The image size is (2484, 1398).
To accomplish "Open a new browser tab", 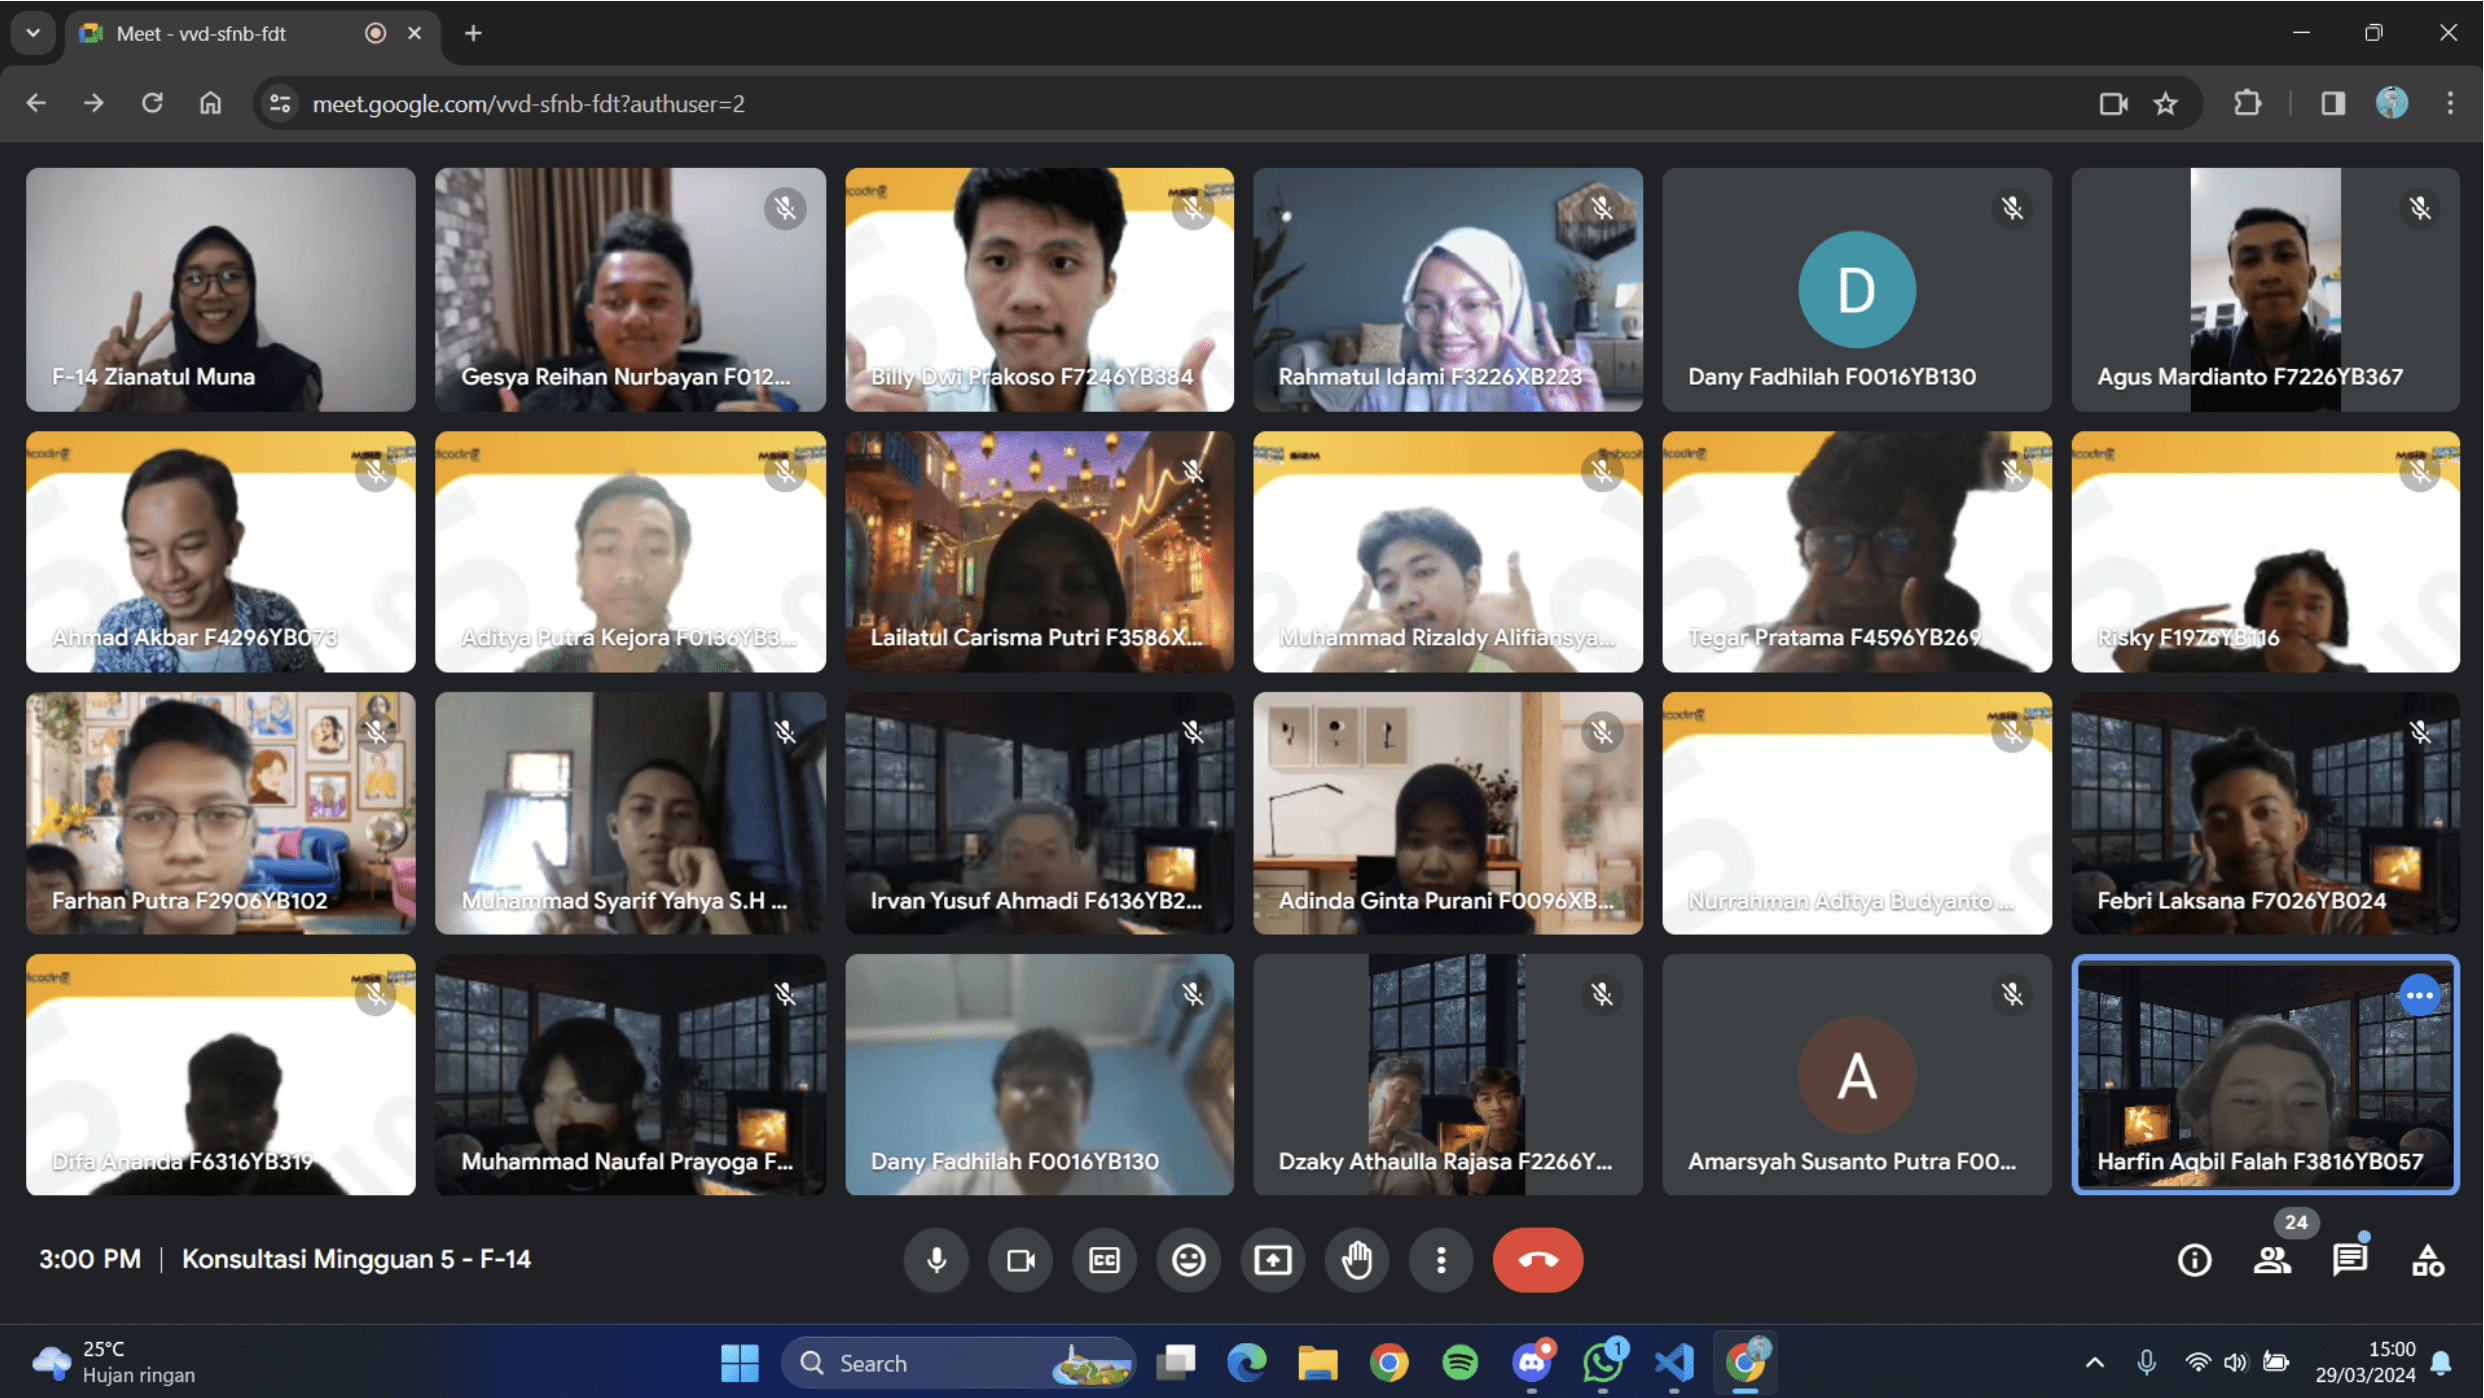I will point(473,33).
